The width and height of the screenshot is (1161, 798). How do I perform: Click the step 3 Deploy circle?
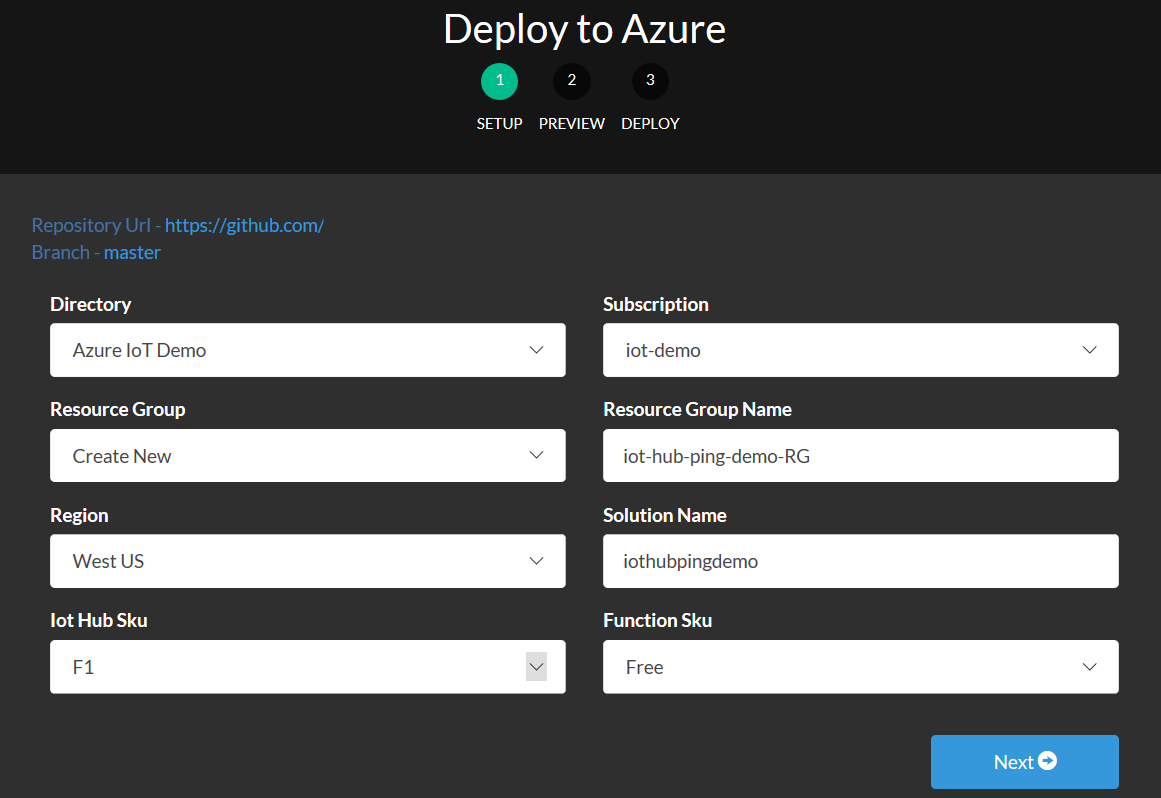click(650, 81)
